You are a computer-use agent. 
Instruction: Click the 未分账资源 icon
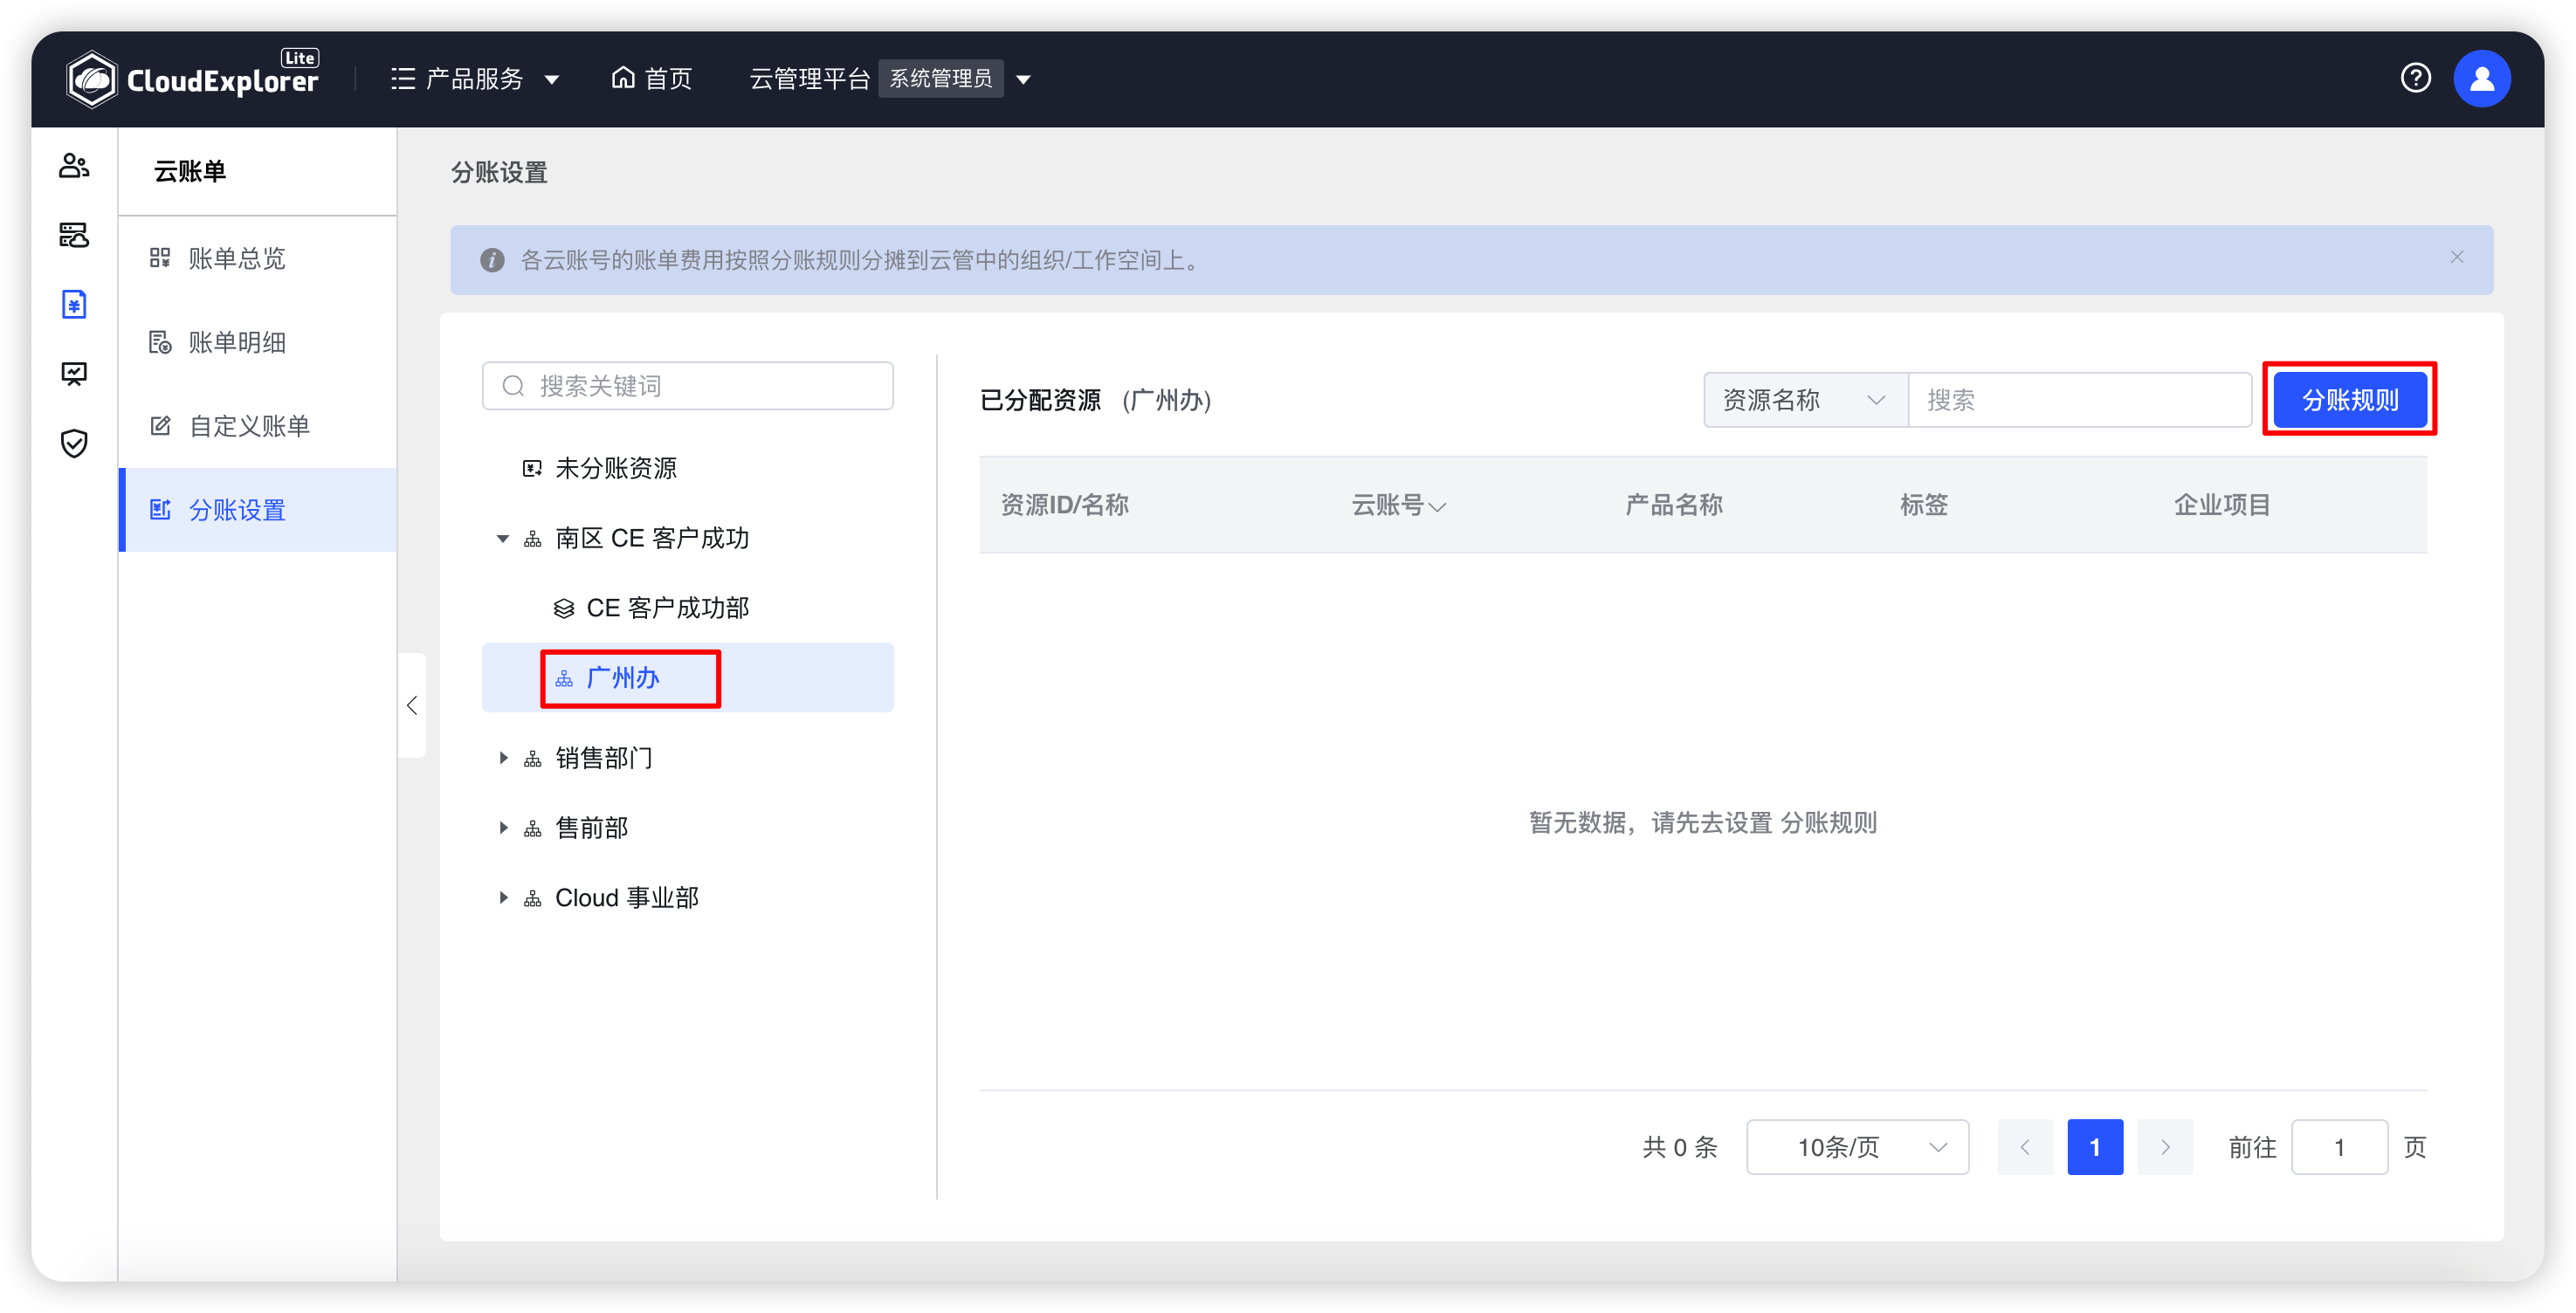pyautogui.click(x=532, y=469)
